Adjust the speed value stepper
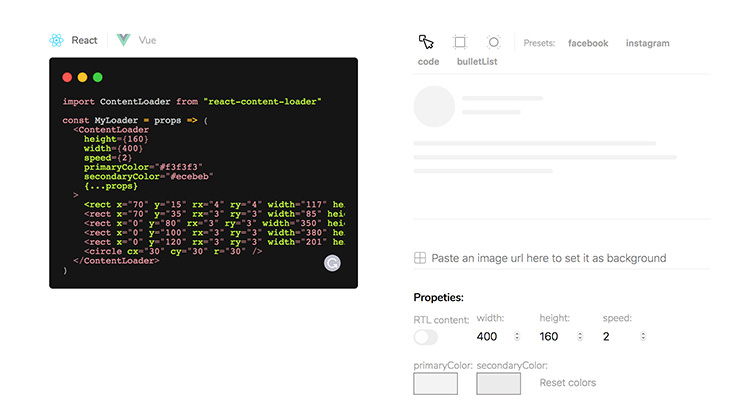750x420 pixels. click(643, 337)
